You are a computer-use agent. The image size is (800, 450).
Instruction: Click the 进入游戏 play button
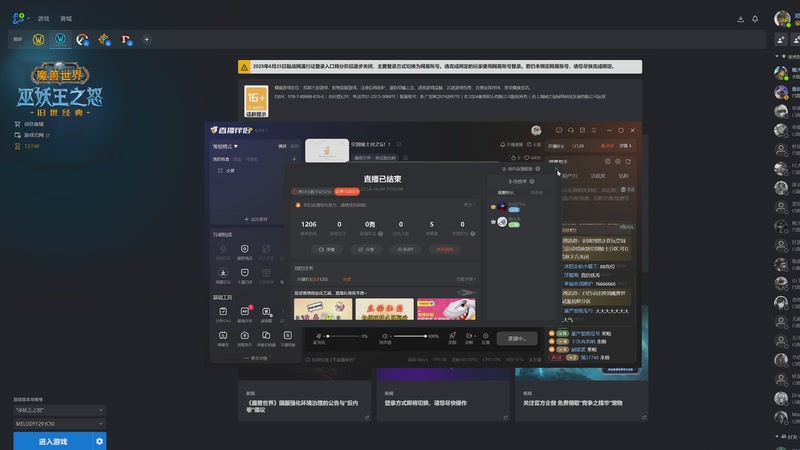[53, 441]
